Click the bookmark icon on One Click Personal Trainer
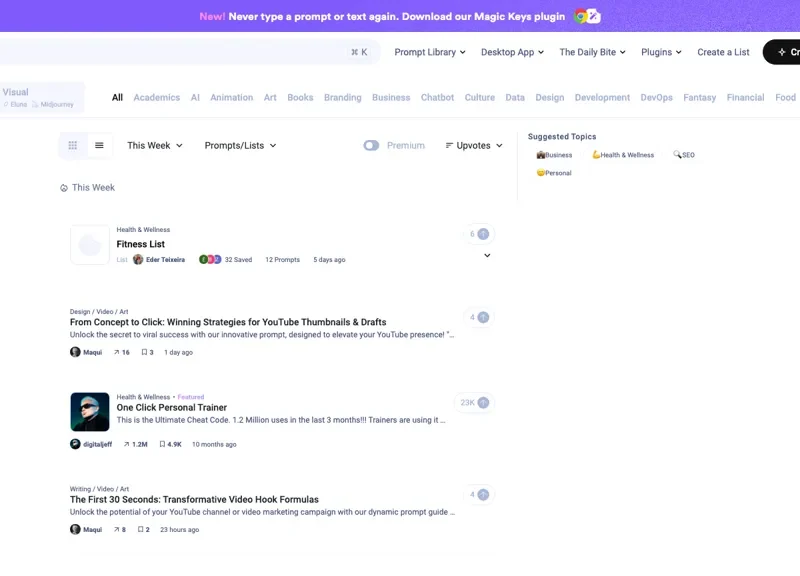This screenshot has width=800, height=576. click(163, 444)
